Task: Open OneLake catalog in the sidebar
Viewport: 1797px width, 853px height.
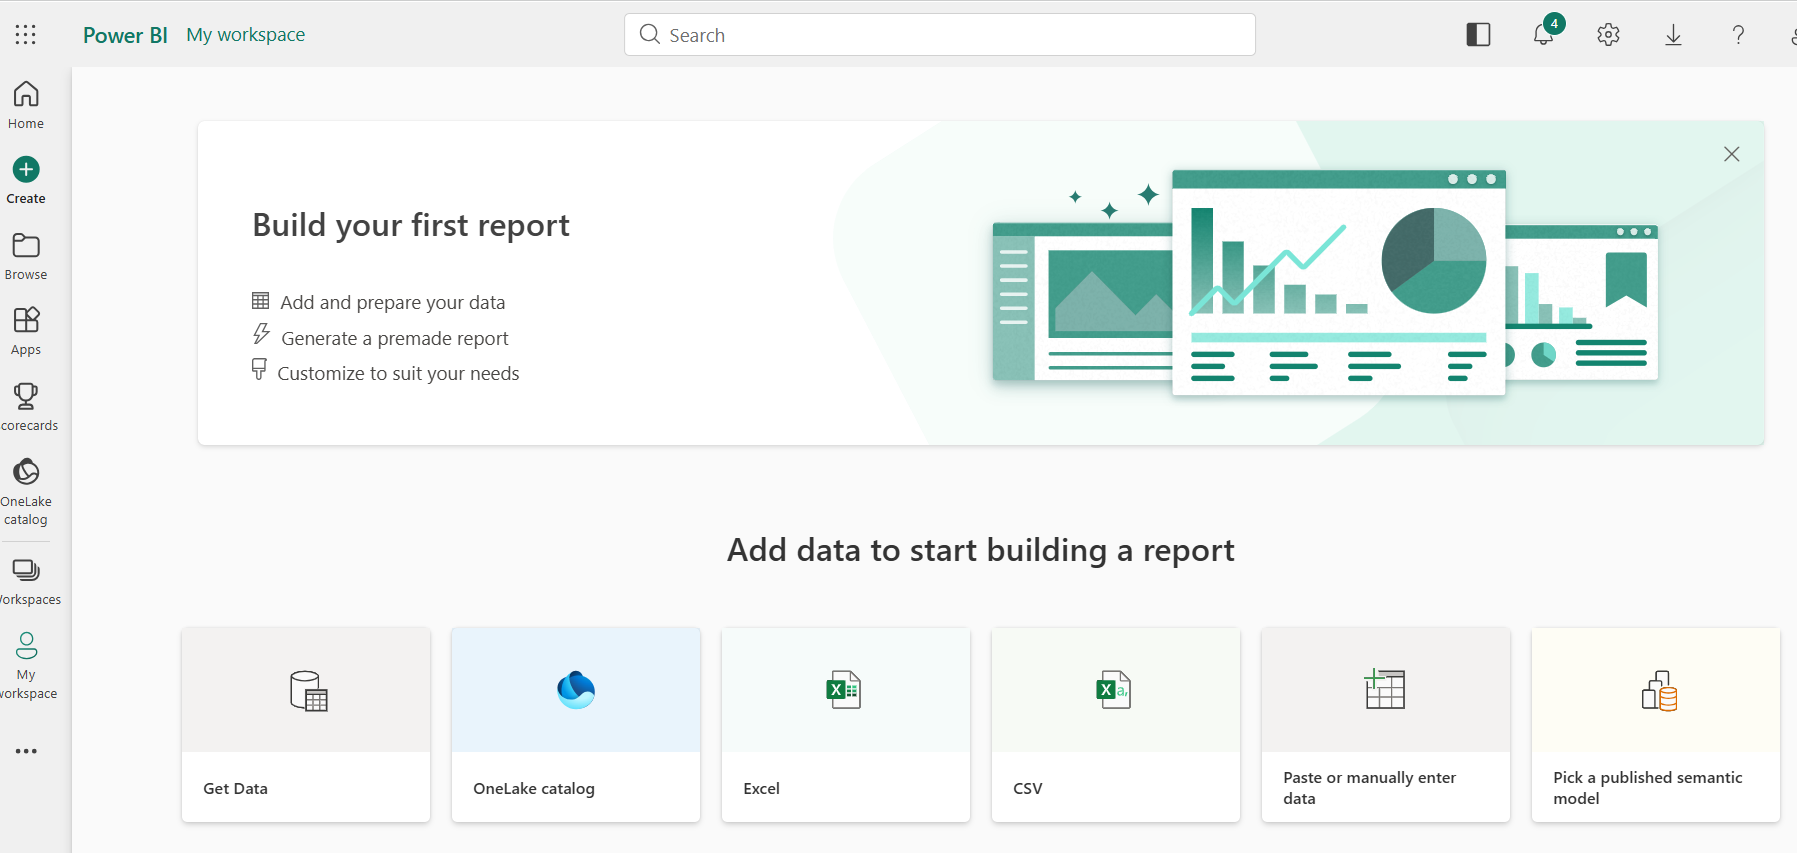Action: click(x=26, y=492)
